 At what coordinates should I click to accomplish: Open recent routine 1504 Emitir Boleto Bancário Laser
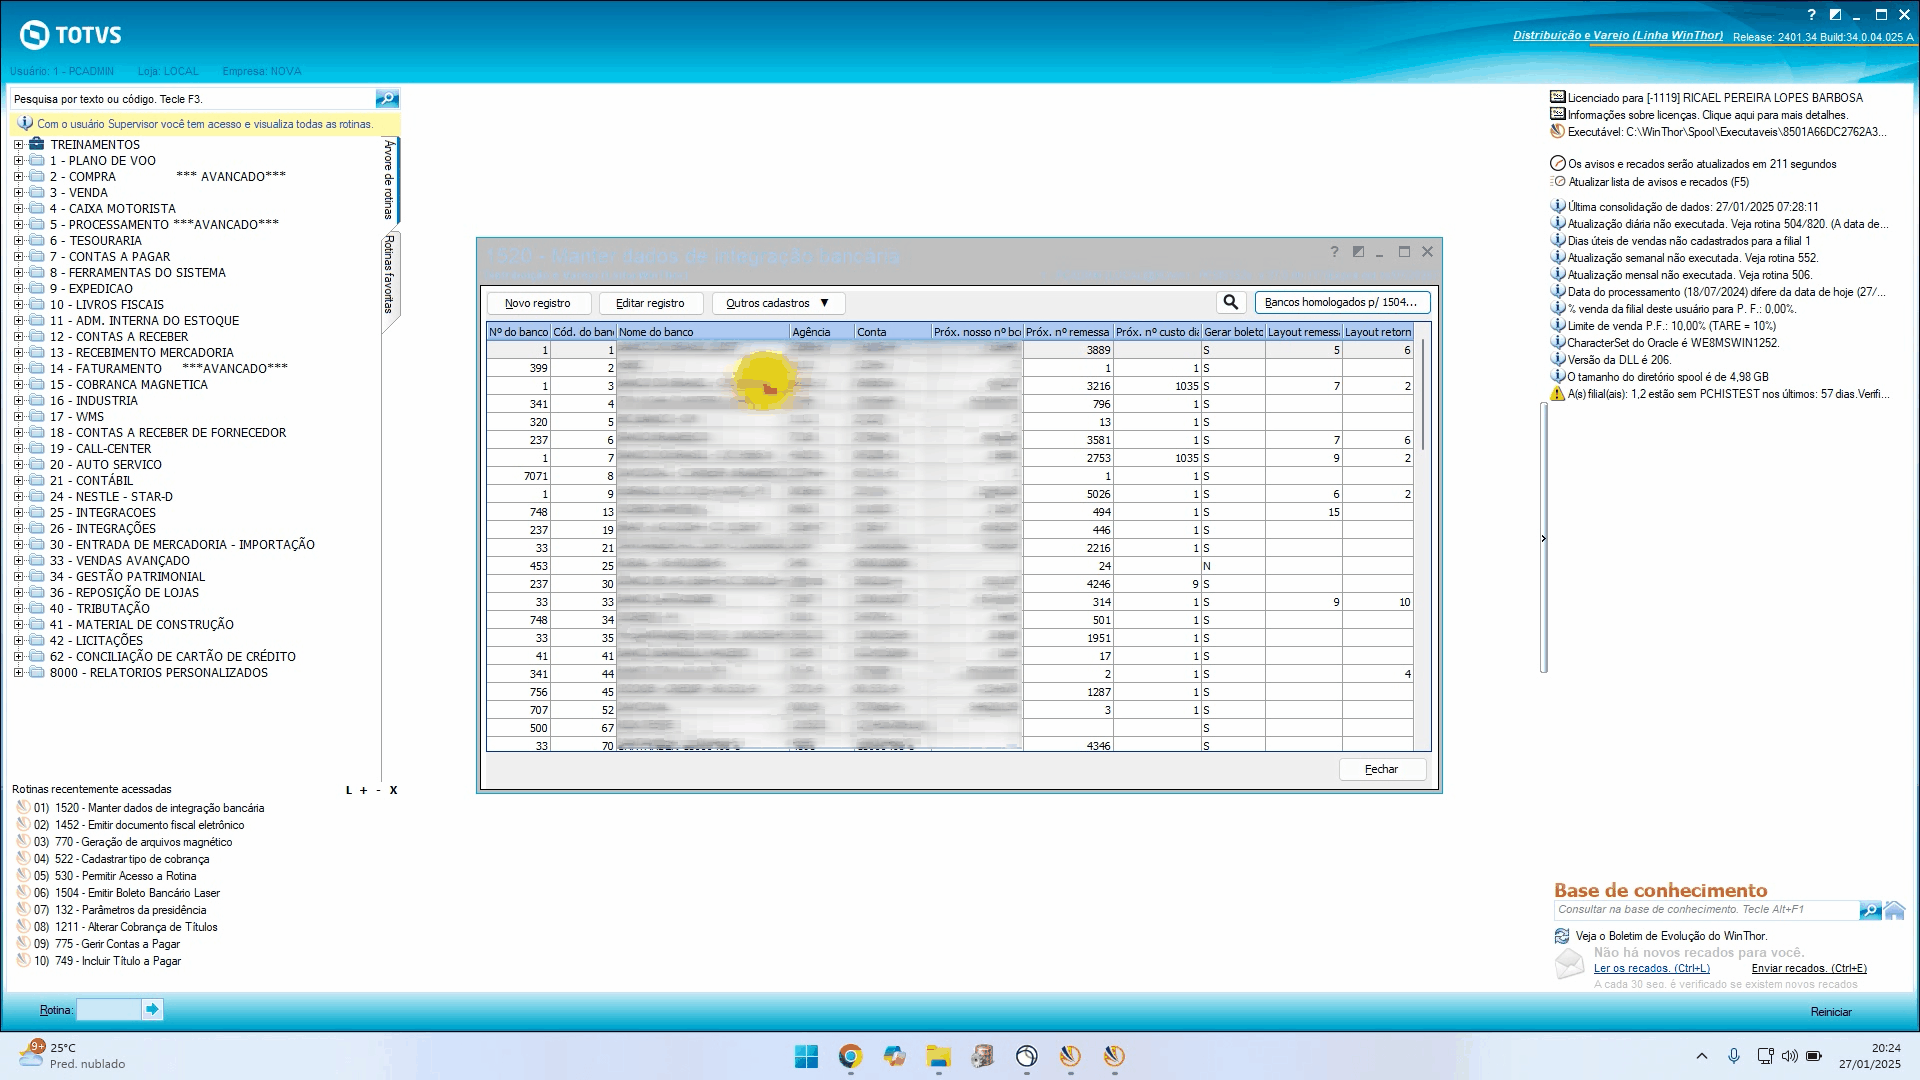click(137, 893)
